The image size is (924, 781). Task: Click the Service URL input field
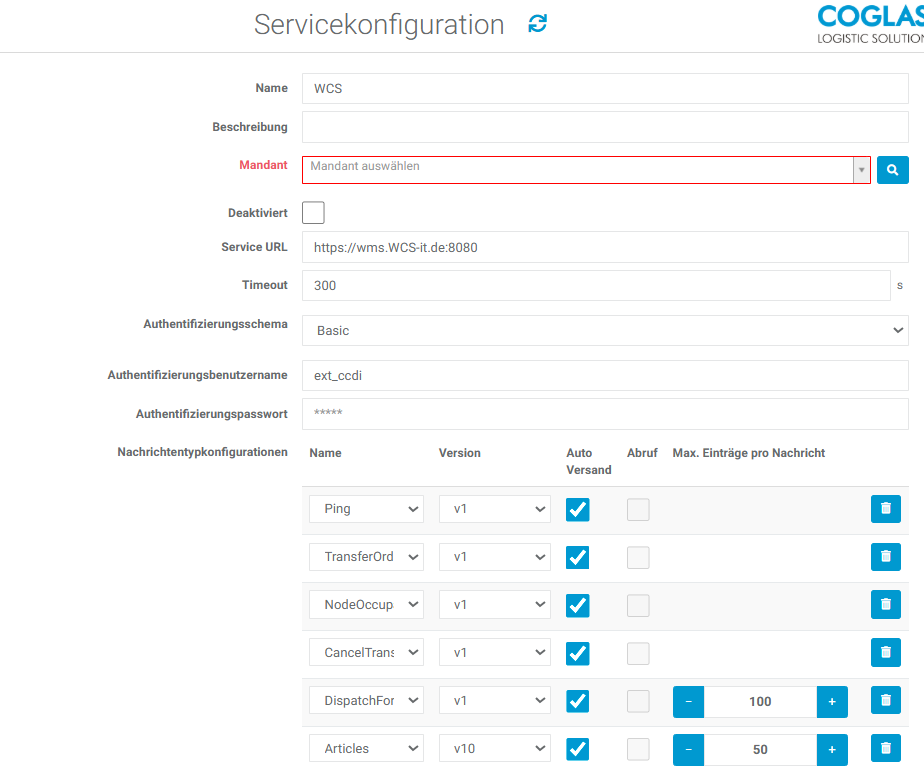[x=605, y=247]
